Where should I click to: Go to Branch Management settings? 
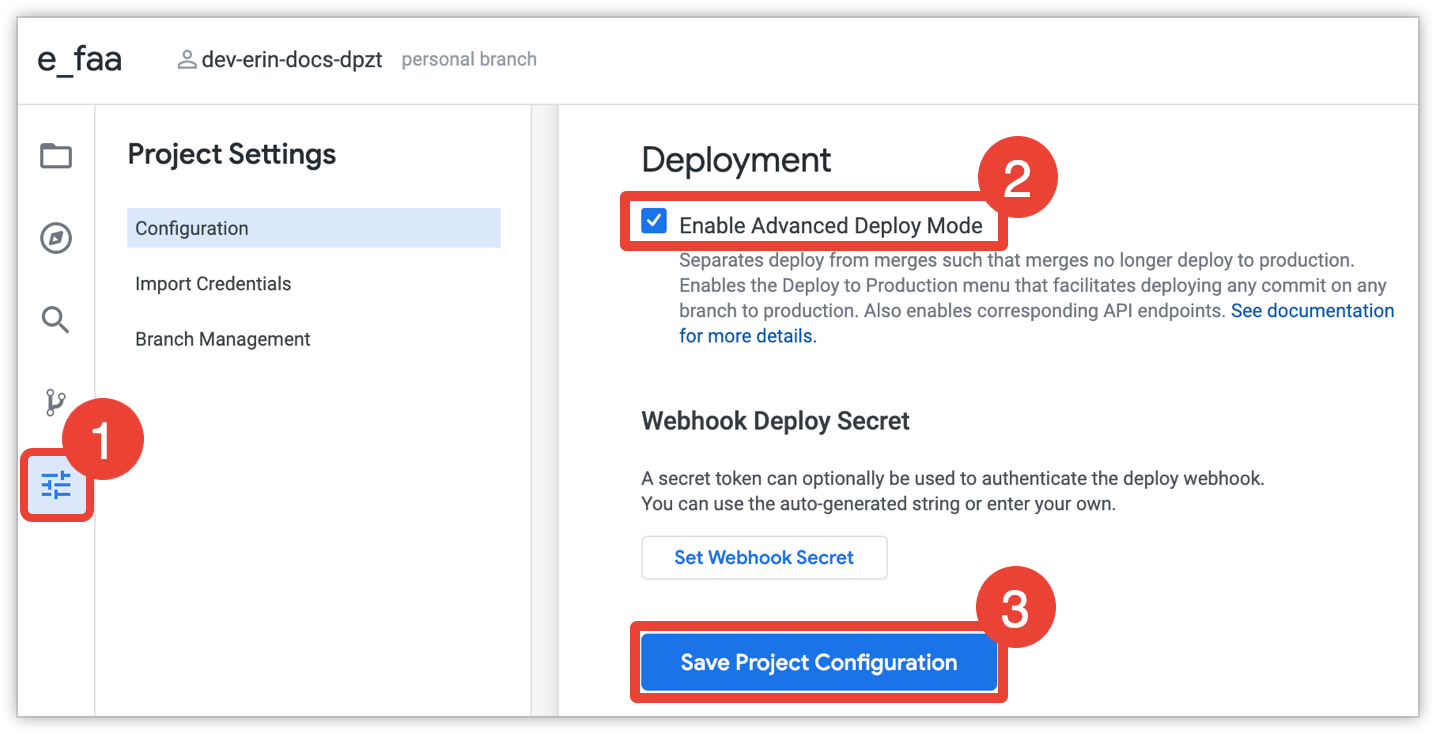(223, 340)
